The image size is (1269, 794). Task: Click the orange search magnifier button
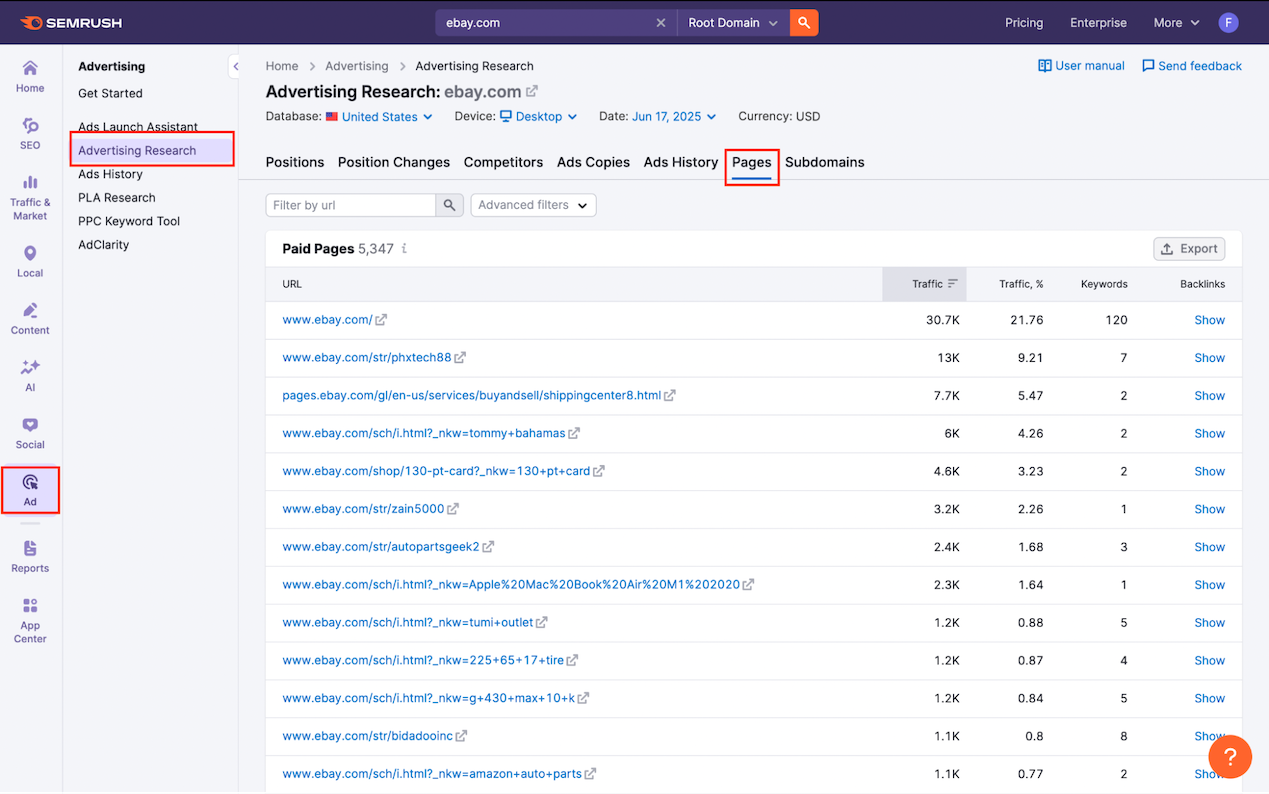pyautogui.click(x=804, y=22)
